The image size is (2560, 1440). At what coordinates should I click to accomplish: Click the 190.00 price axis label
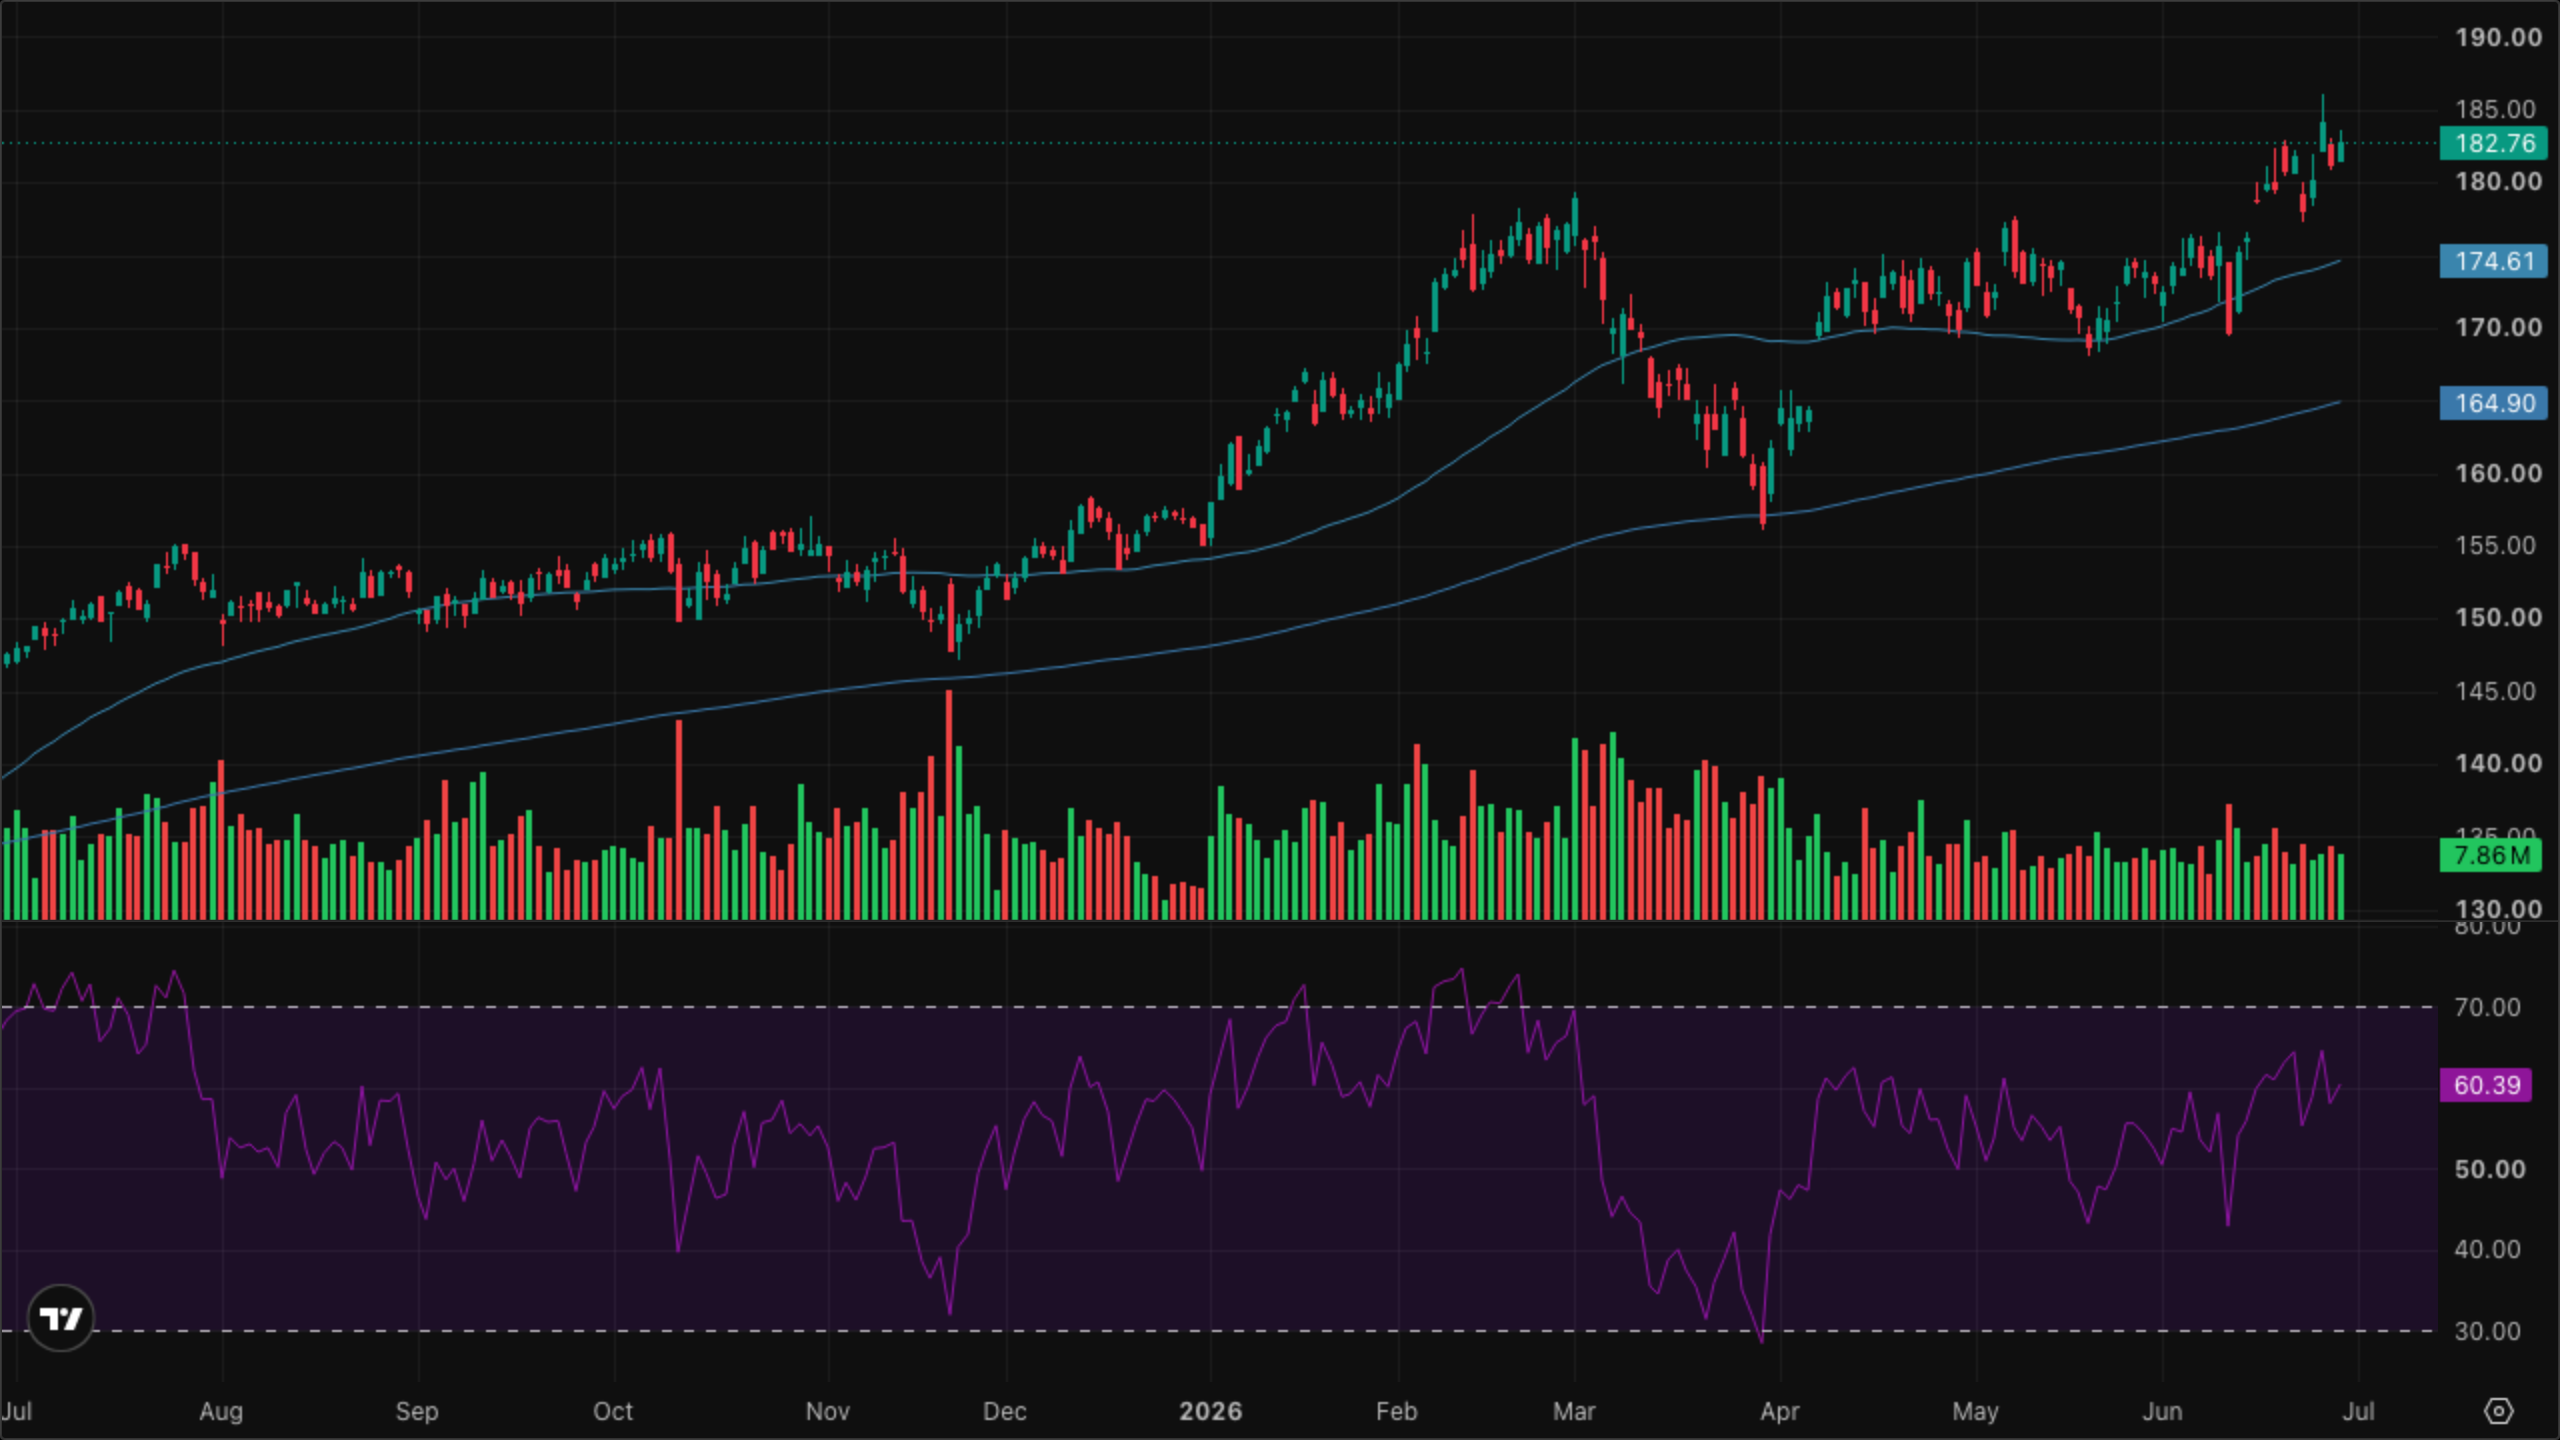click(2498, 37)
